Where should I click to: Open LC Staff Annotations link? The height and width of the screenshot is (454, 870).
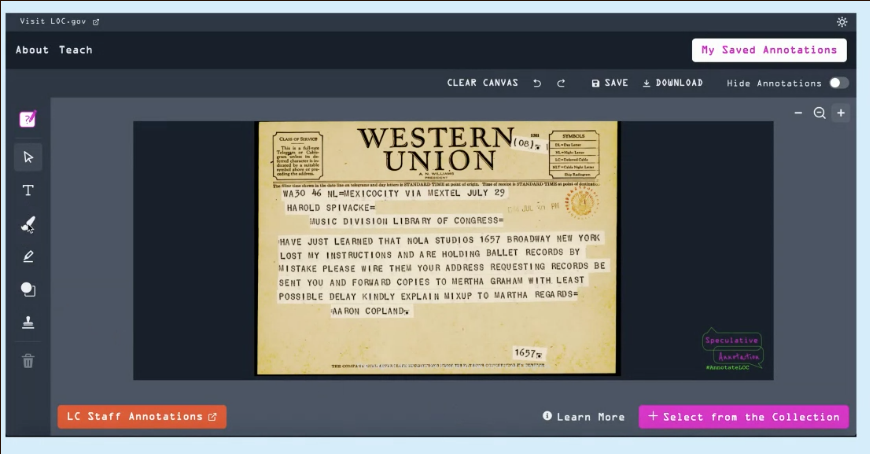(x=142, y=417)
